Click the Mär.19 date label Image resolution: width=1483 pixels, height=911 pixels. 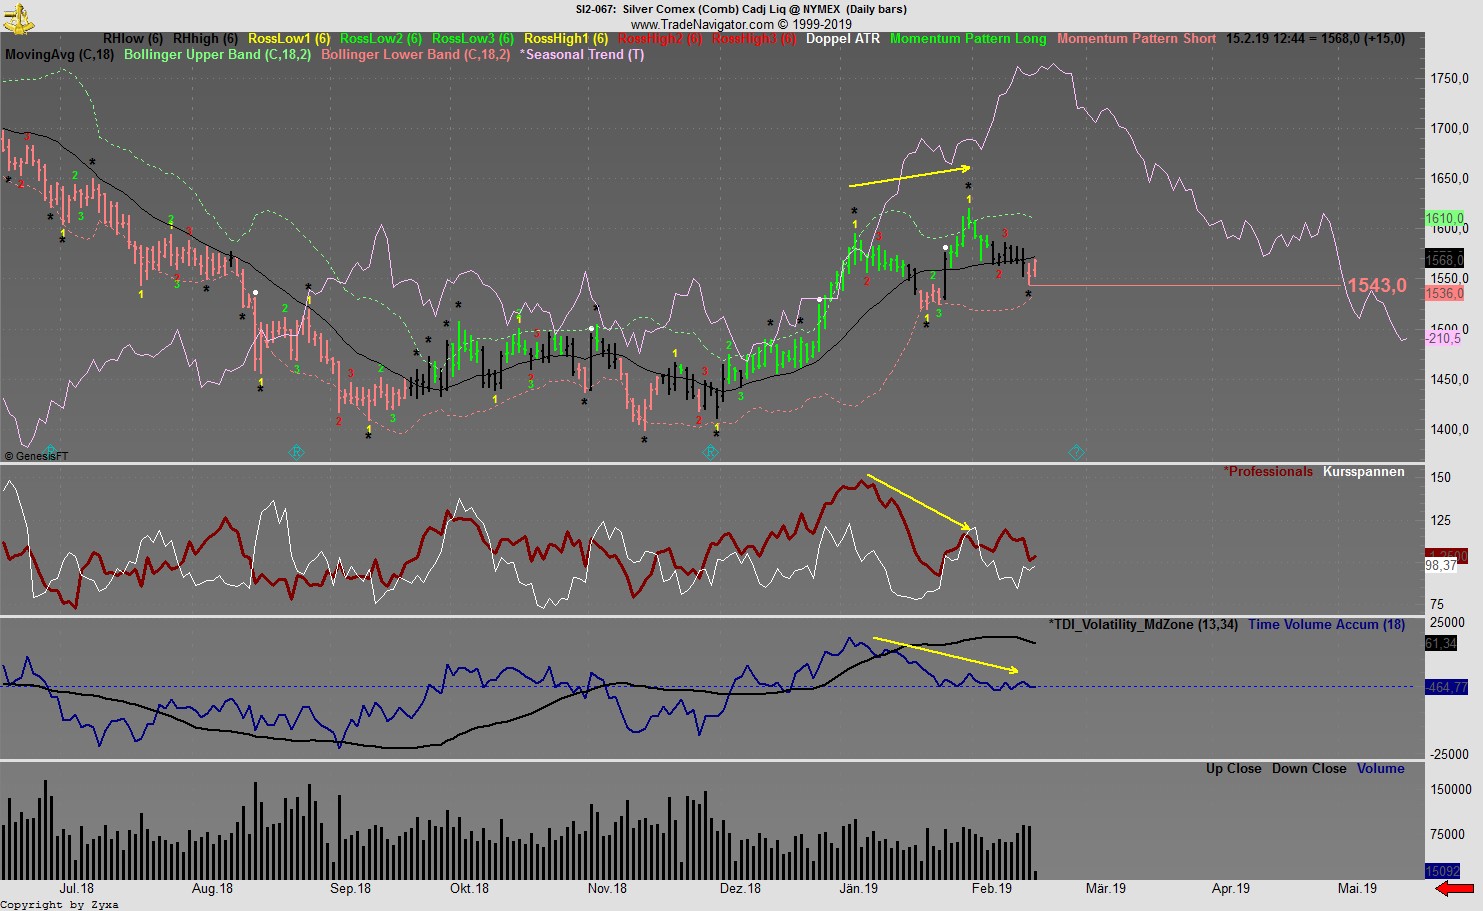coord(1106,889)
